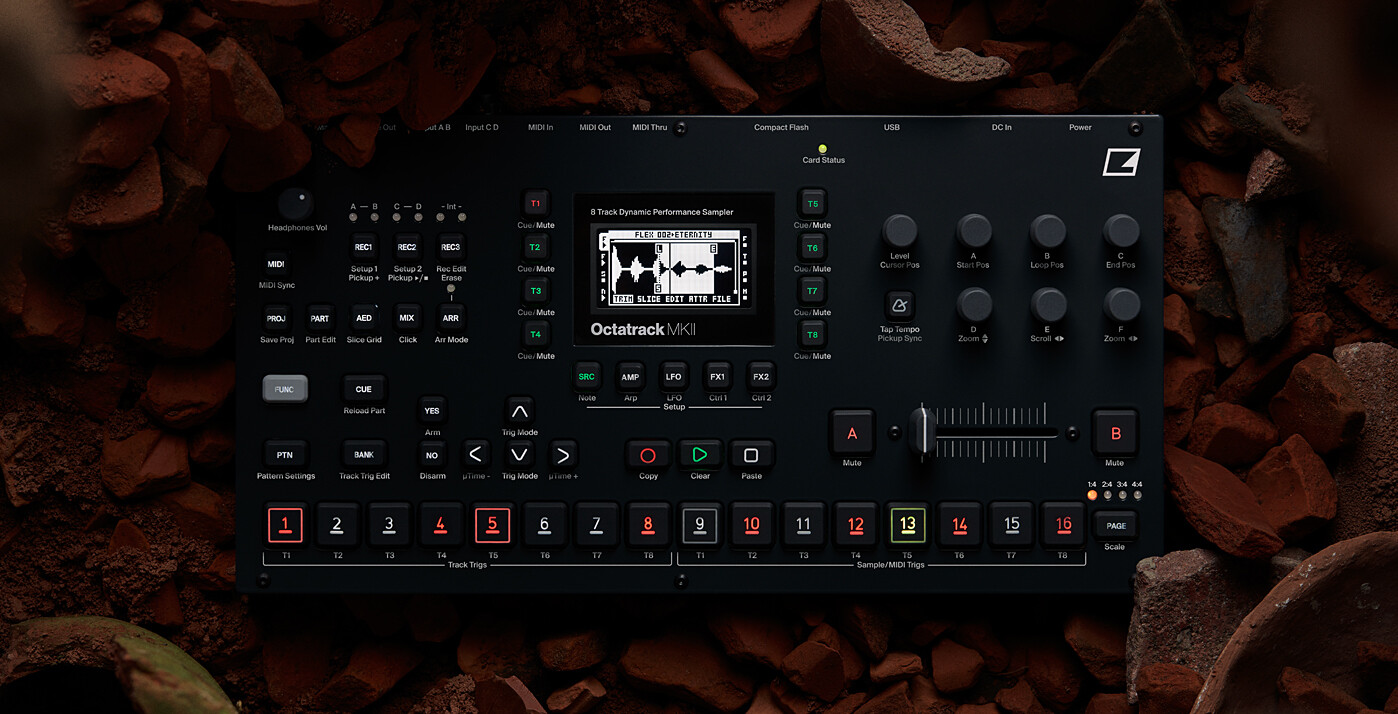Click the stop square button
Screen dimensions: 1398x714
coord(751,455)
